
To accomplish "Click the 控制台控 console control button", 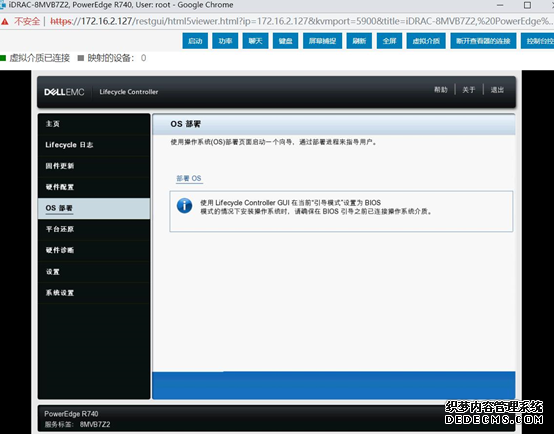I will (537, 41).
